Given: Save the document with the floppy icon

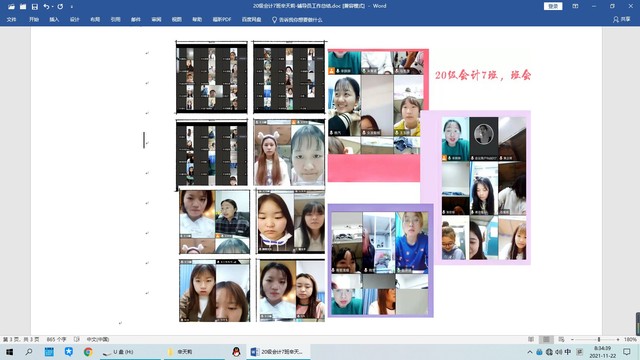Looking at the screenshot, I should point(35,7).
